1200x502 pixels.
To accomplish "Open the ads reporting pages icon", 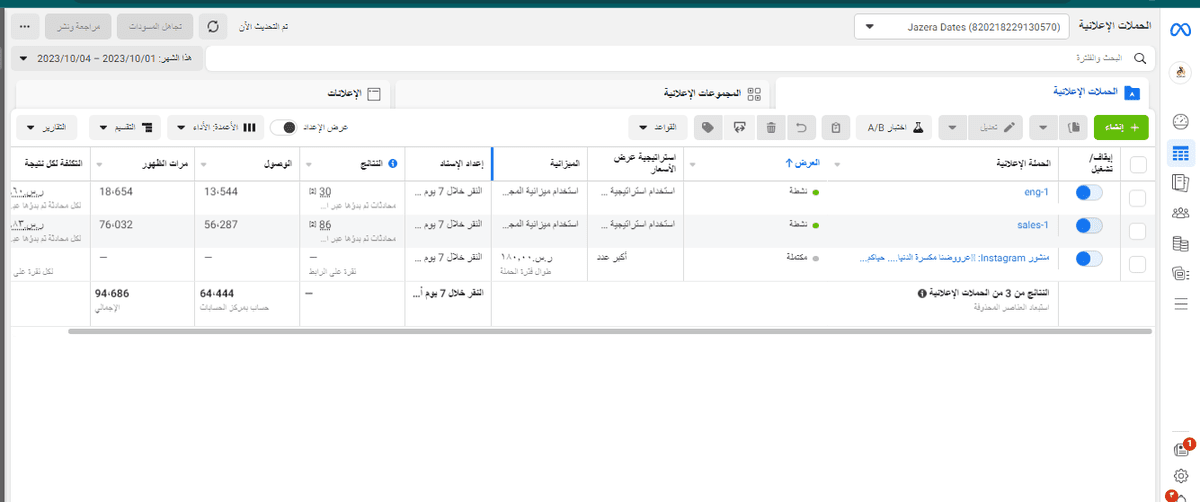I will pos(1180,183).
